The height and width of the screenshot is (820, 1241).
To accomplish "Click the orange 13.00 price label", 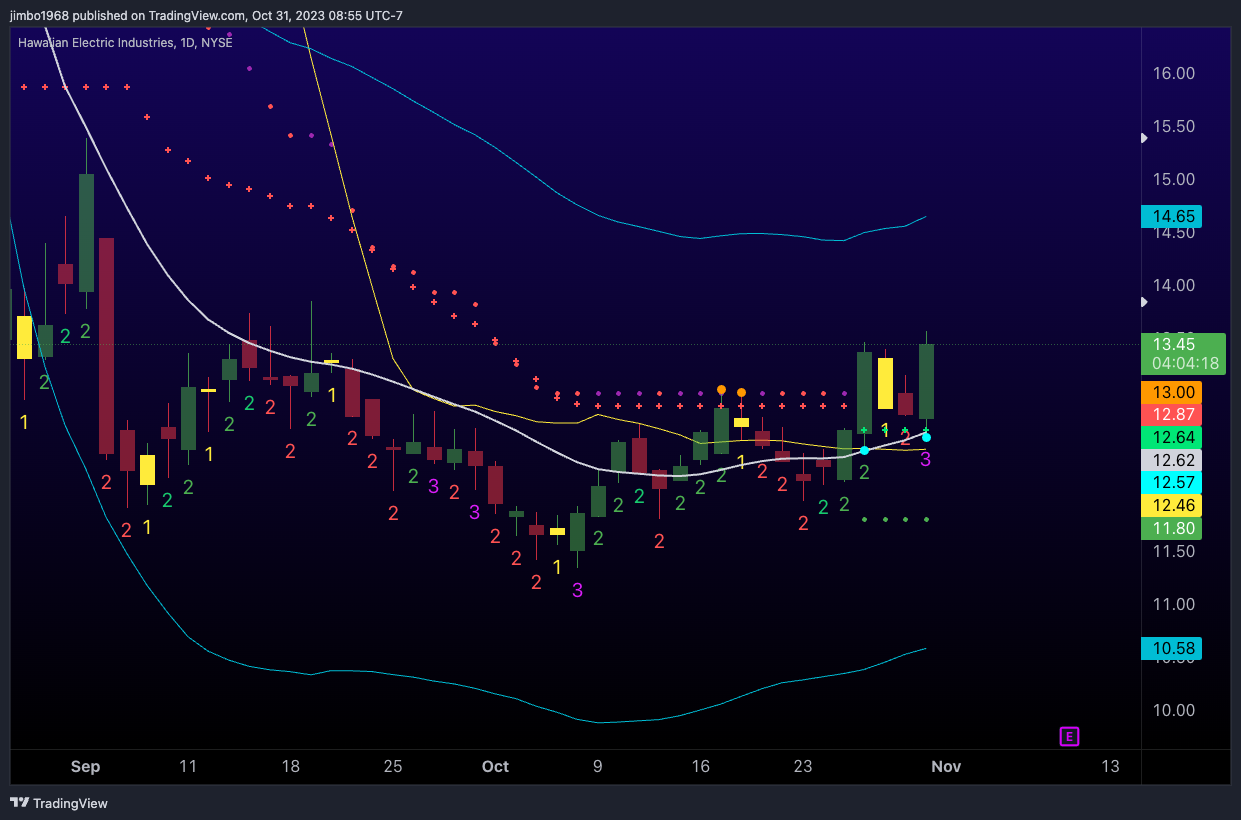I will [x=1171, y=393].
